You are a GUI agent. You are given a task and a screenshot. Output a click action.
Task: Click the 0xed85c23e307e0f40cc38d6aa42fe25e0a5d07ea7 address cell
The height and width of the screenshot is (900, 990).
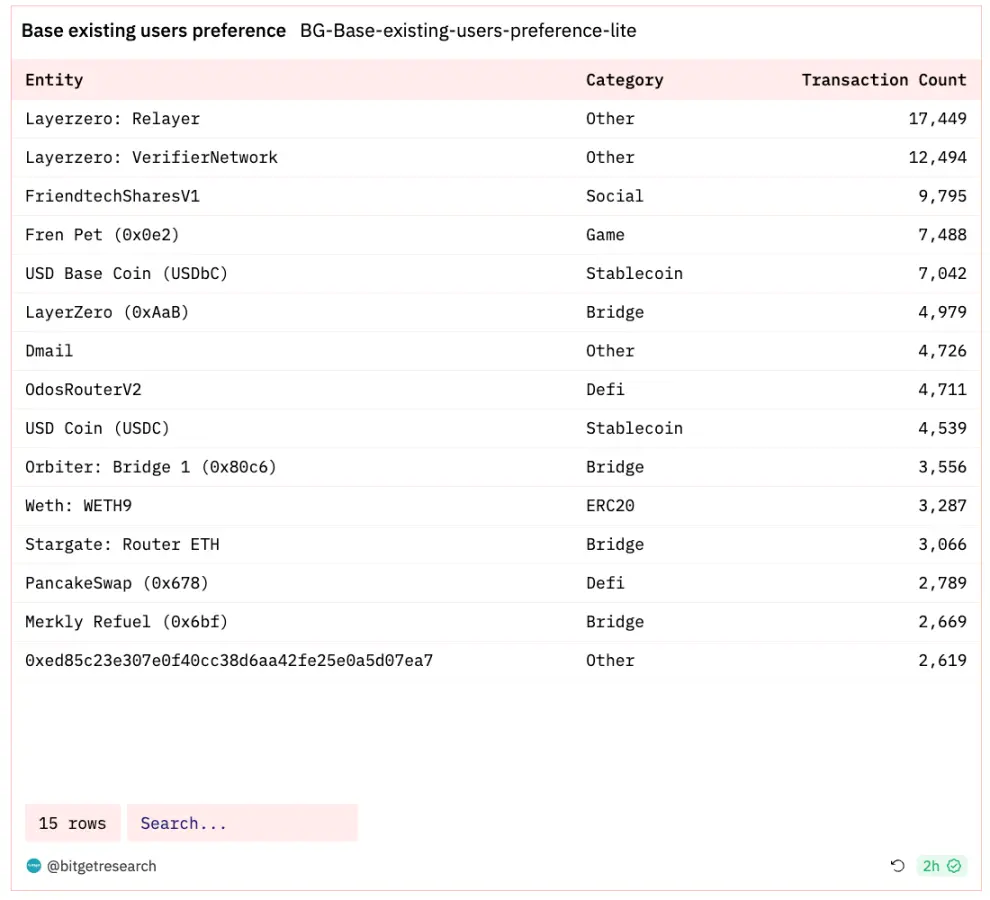pos(229,661)
